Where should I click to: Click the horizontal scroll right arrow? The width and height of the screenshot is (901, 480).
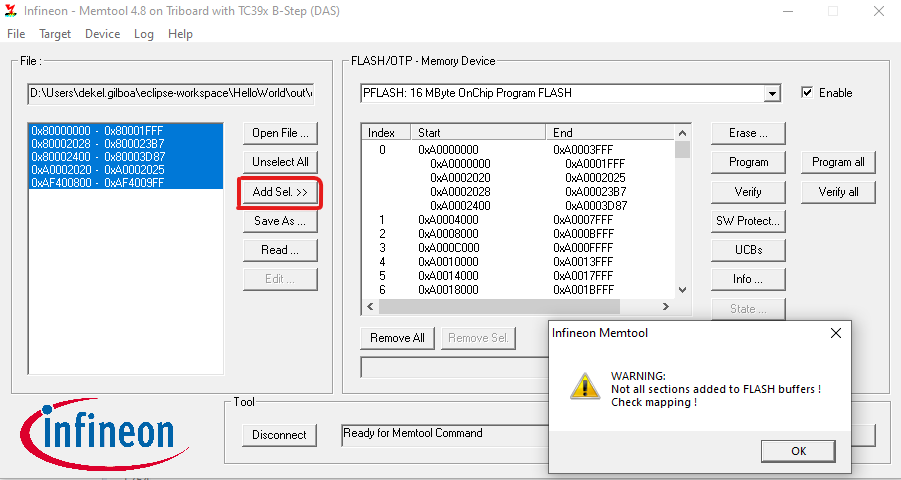(666, 306)
